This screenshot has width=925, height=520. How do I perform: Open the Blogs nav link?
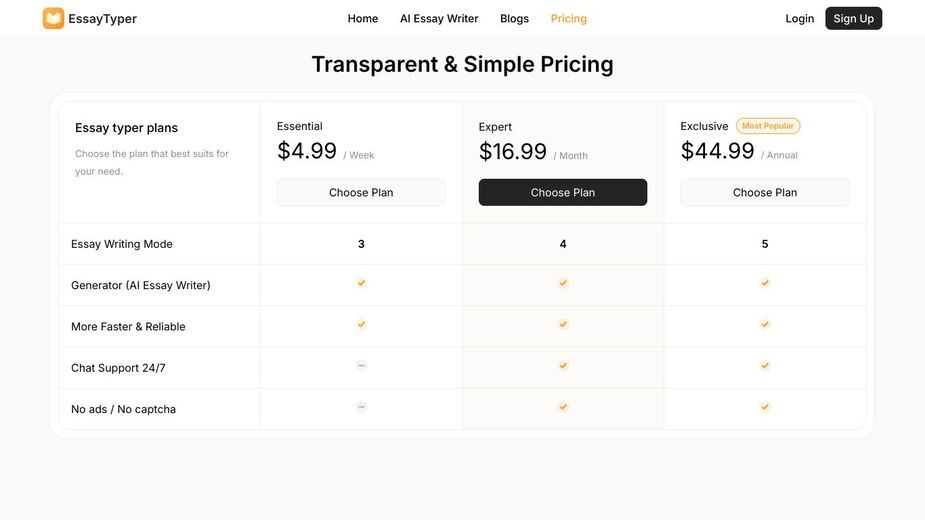[514, 18]
